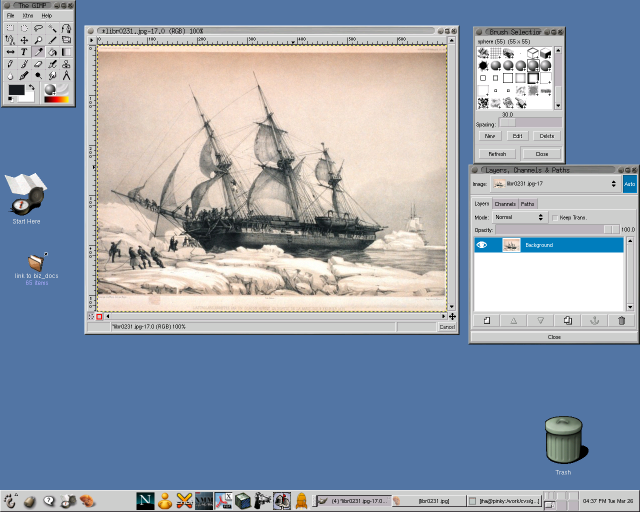The height and width of the screenshot is (512, 640).
Task: Enable the Keep Trans. checkbox
Action: coord(555,217)
